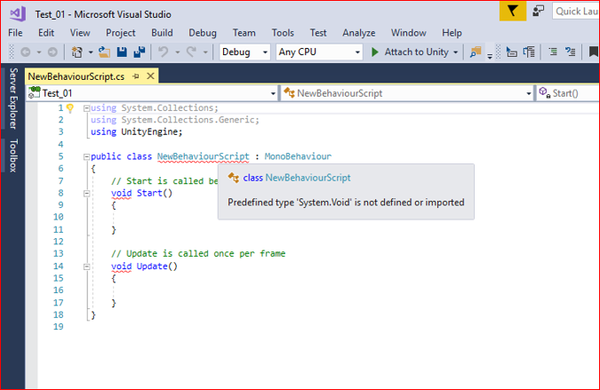Click the Update method name in code
Screen dimensions: 600x390
[x=152, y=266]
